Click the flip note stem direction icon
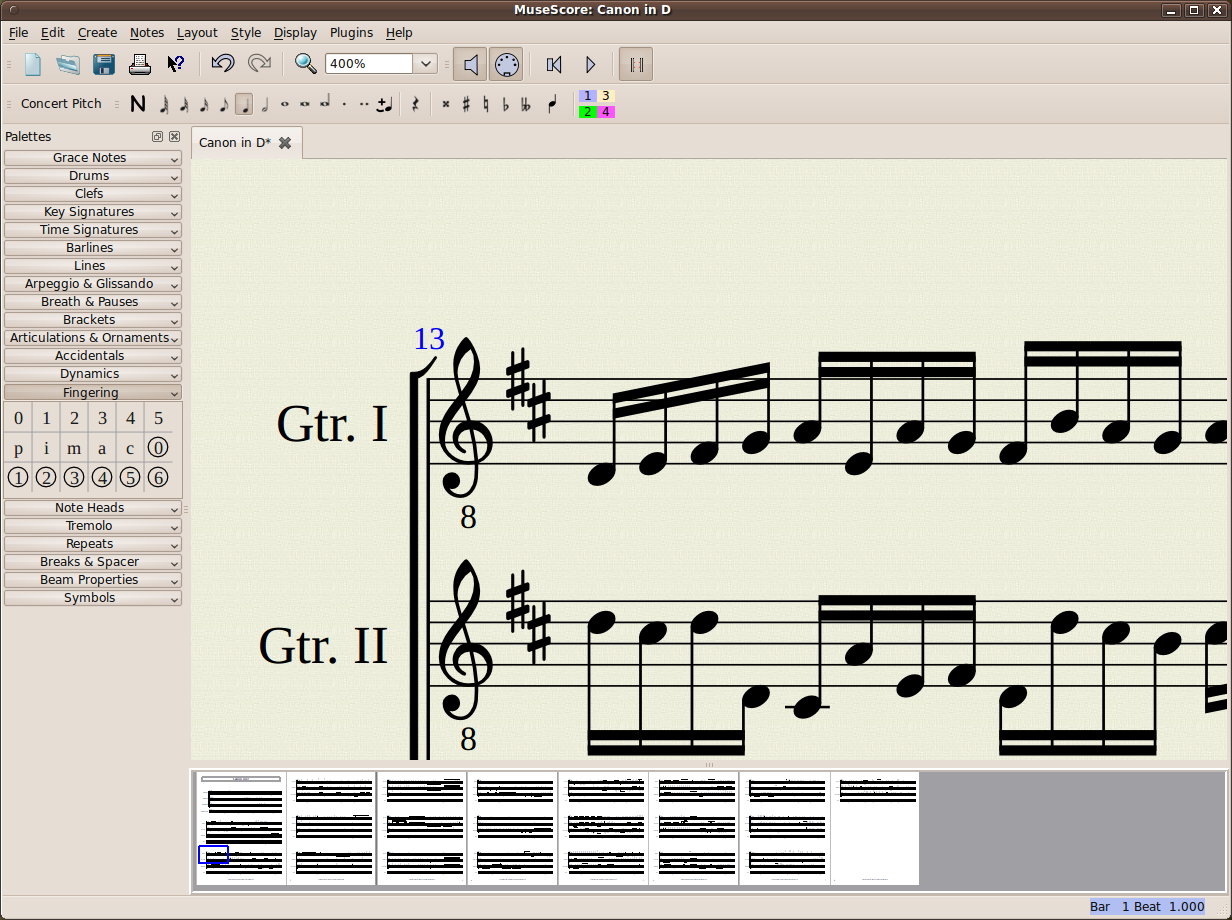1232x920 pixels. pyautogui.click(x=552, y=103)
